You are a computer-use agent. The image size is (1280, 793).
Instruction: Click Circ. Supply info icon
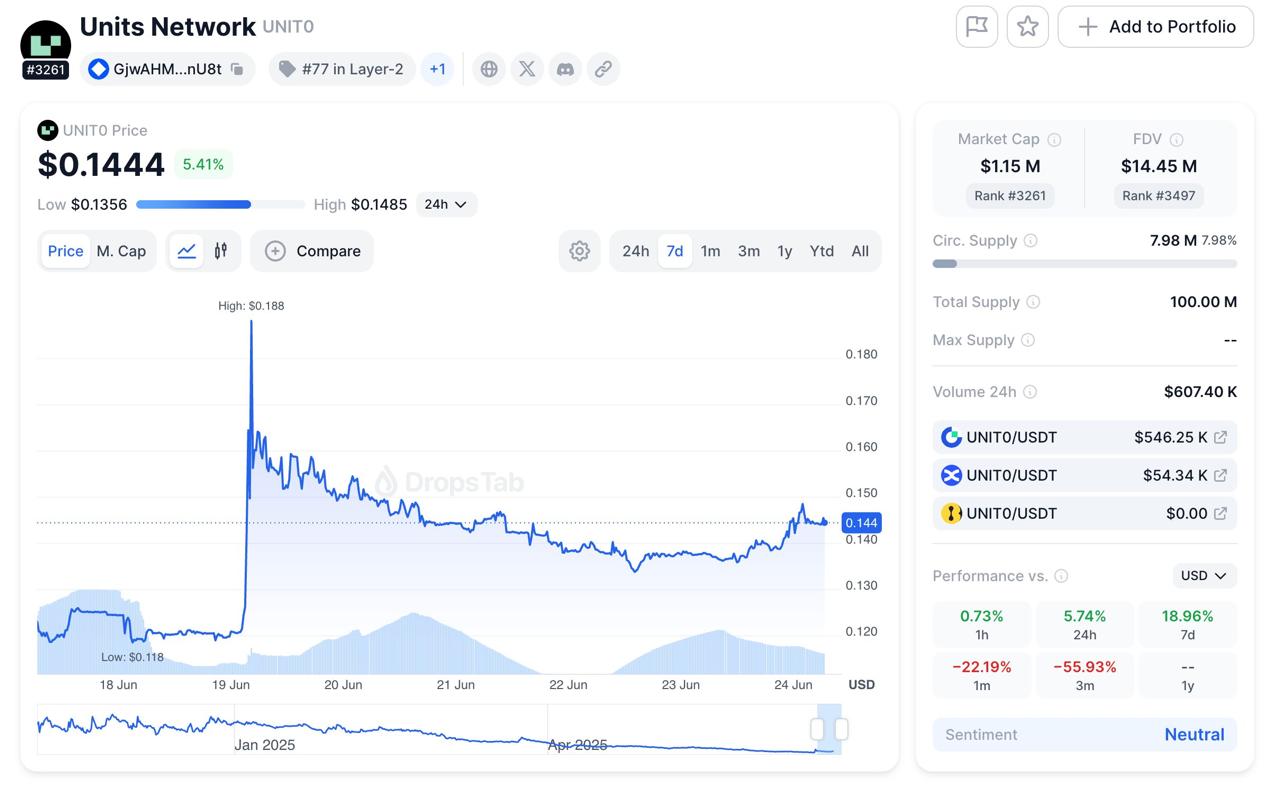(1031, 241)
